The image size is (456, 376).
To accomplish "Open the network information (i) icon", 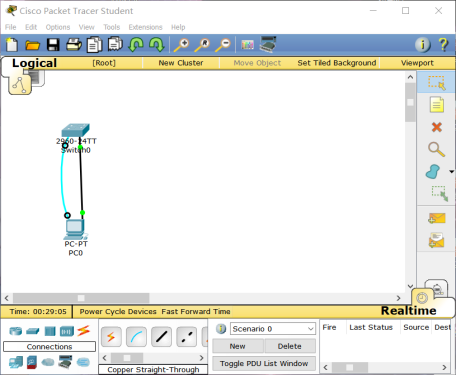I will (x=423, y=44).
